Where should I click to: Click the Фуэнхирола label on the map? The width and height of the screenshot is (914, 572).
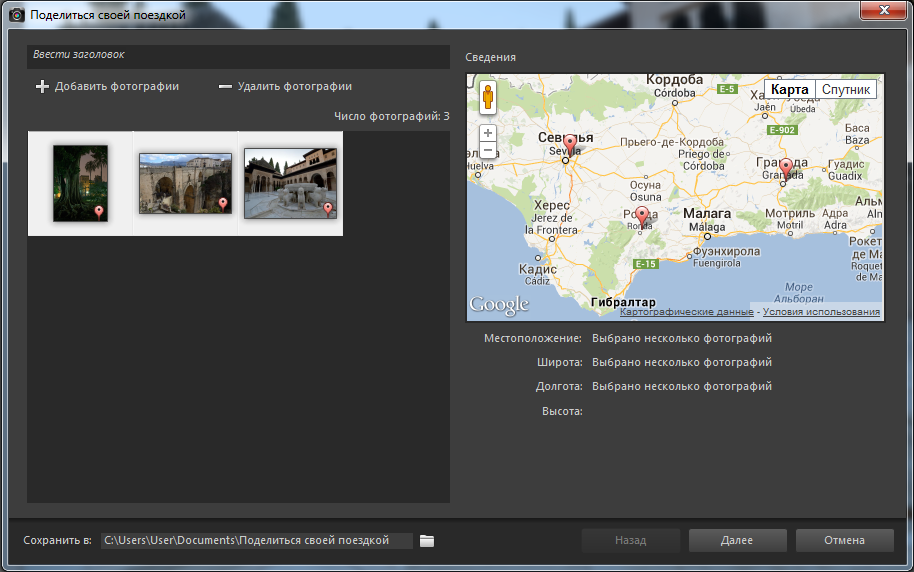click(726, 251)
